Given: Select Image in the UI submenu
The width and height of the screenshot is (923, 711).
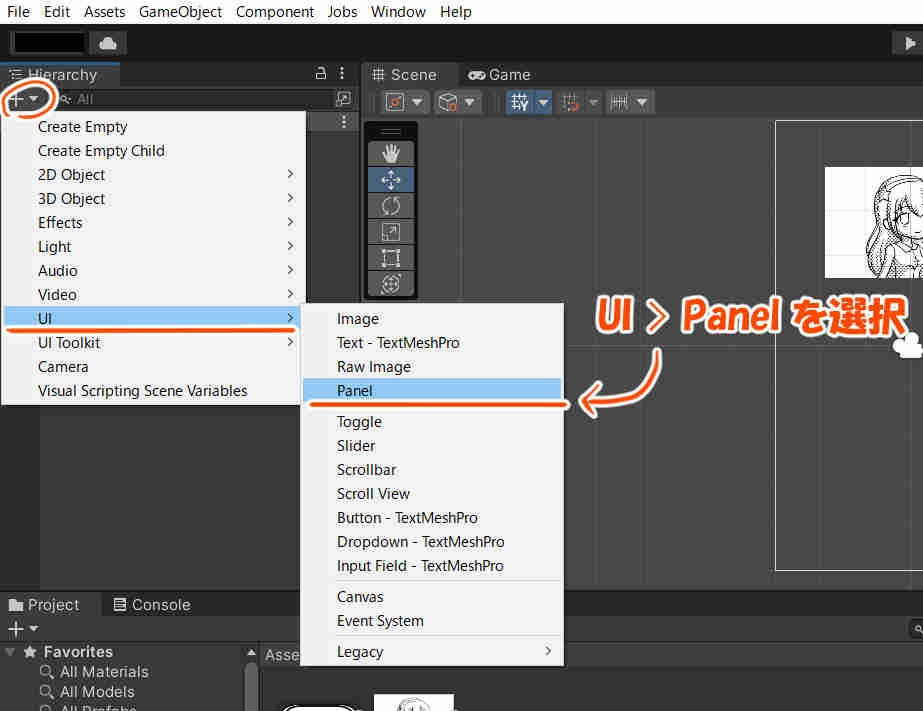Looking at the screenshot, I should pyautogui.click(x=433, y=318).
